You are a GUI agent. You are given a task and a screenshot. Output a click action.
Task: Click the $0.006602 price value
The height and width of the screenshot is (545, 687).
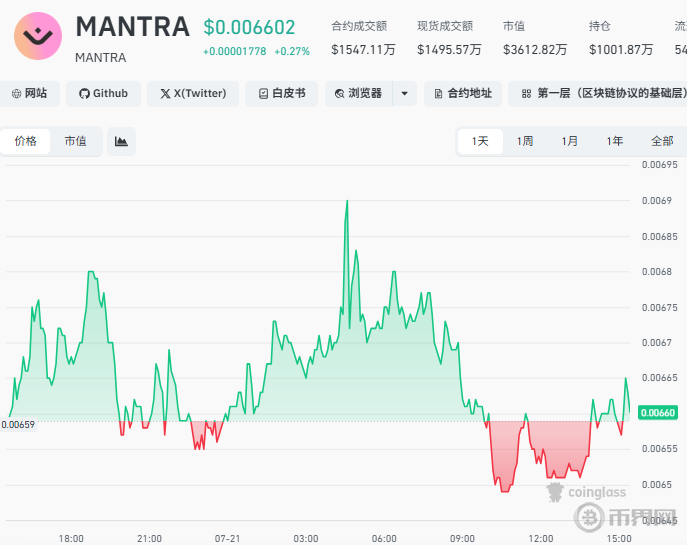249,27
